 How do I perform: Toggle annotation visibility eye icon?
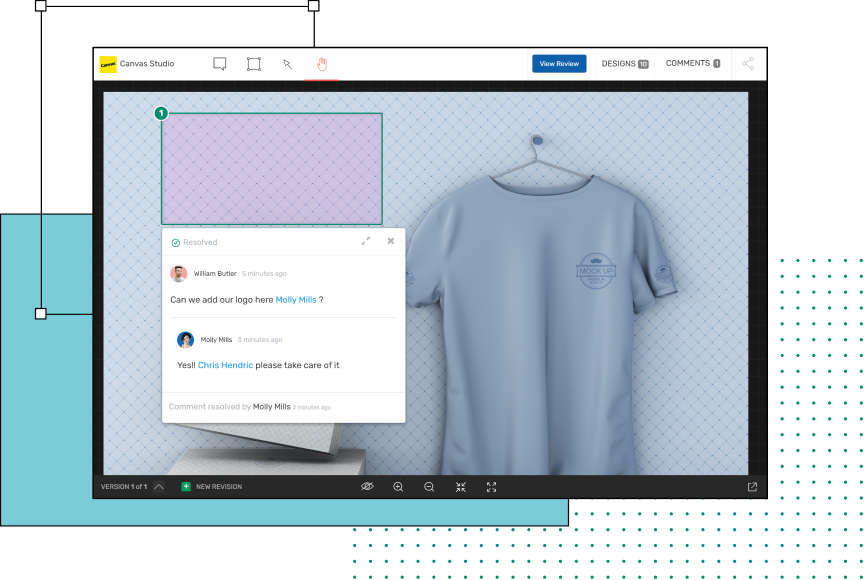tap(367, 487)
